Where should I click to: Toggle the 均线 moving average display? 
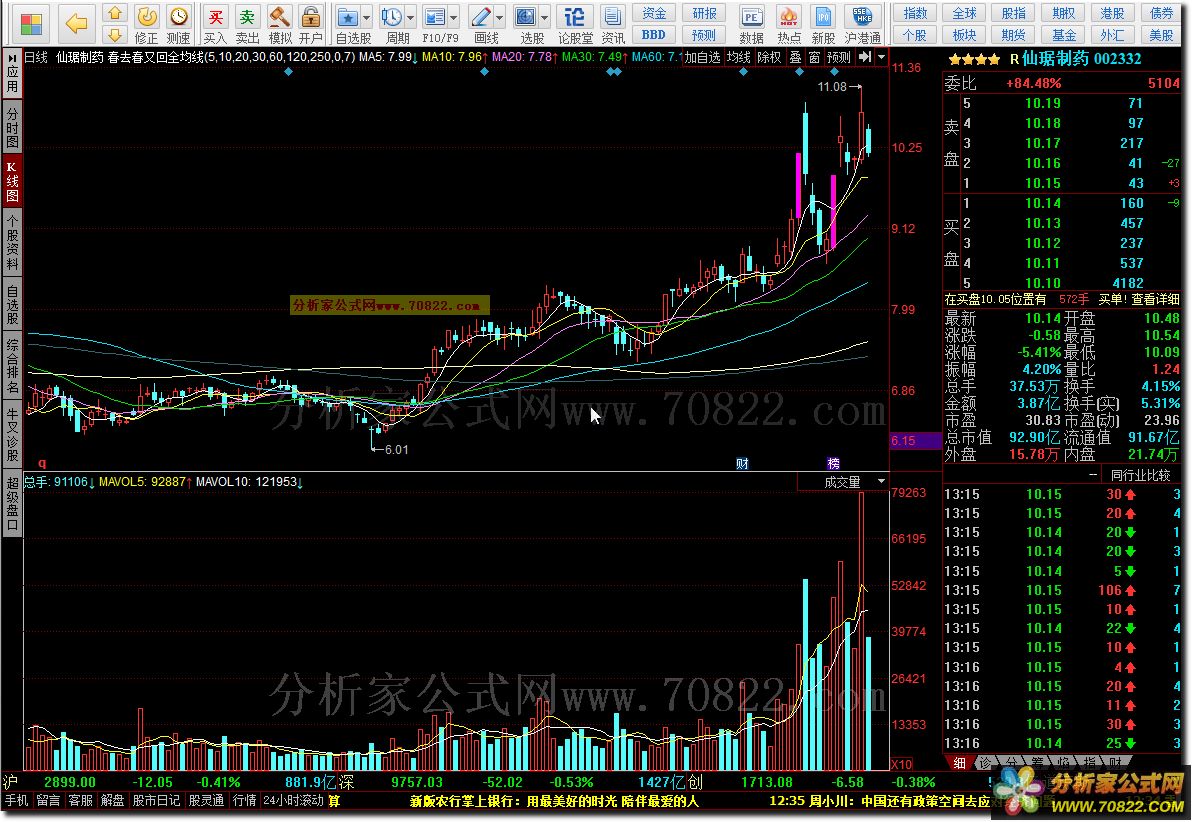coord(738,57)
